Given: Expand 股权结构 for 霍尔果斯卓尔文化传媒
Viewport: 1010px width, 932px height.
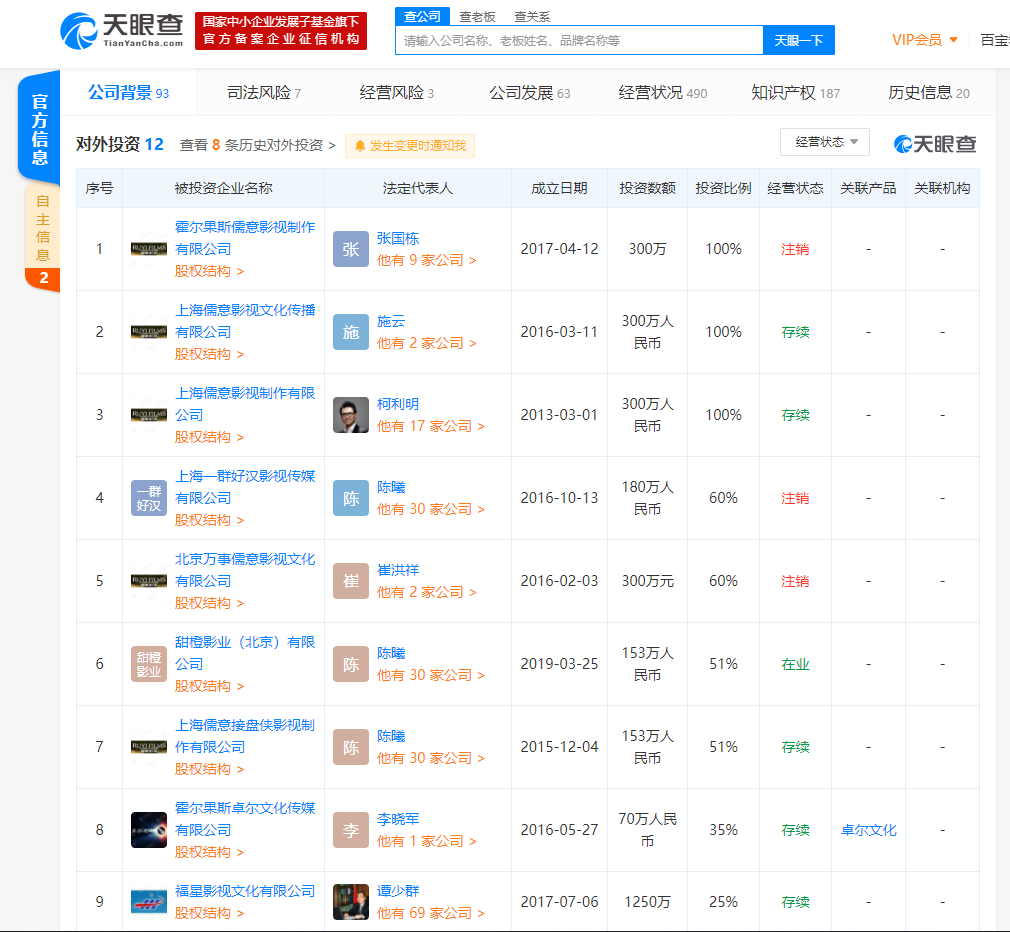Looking at the screenshot, I should (209, 852).
